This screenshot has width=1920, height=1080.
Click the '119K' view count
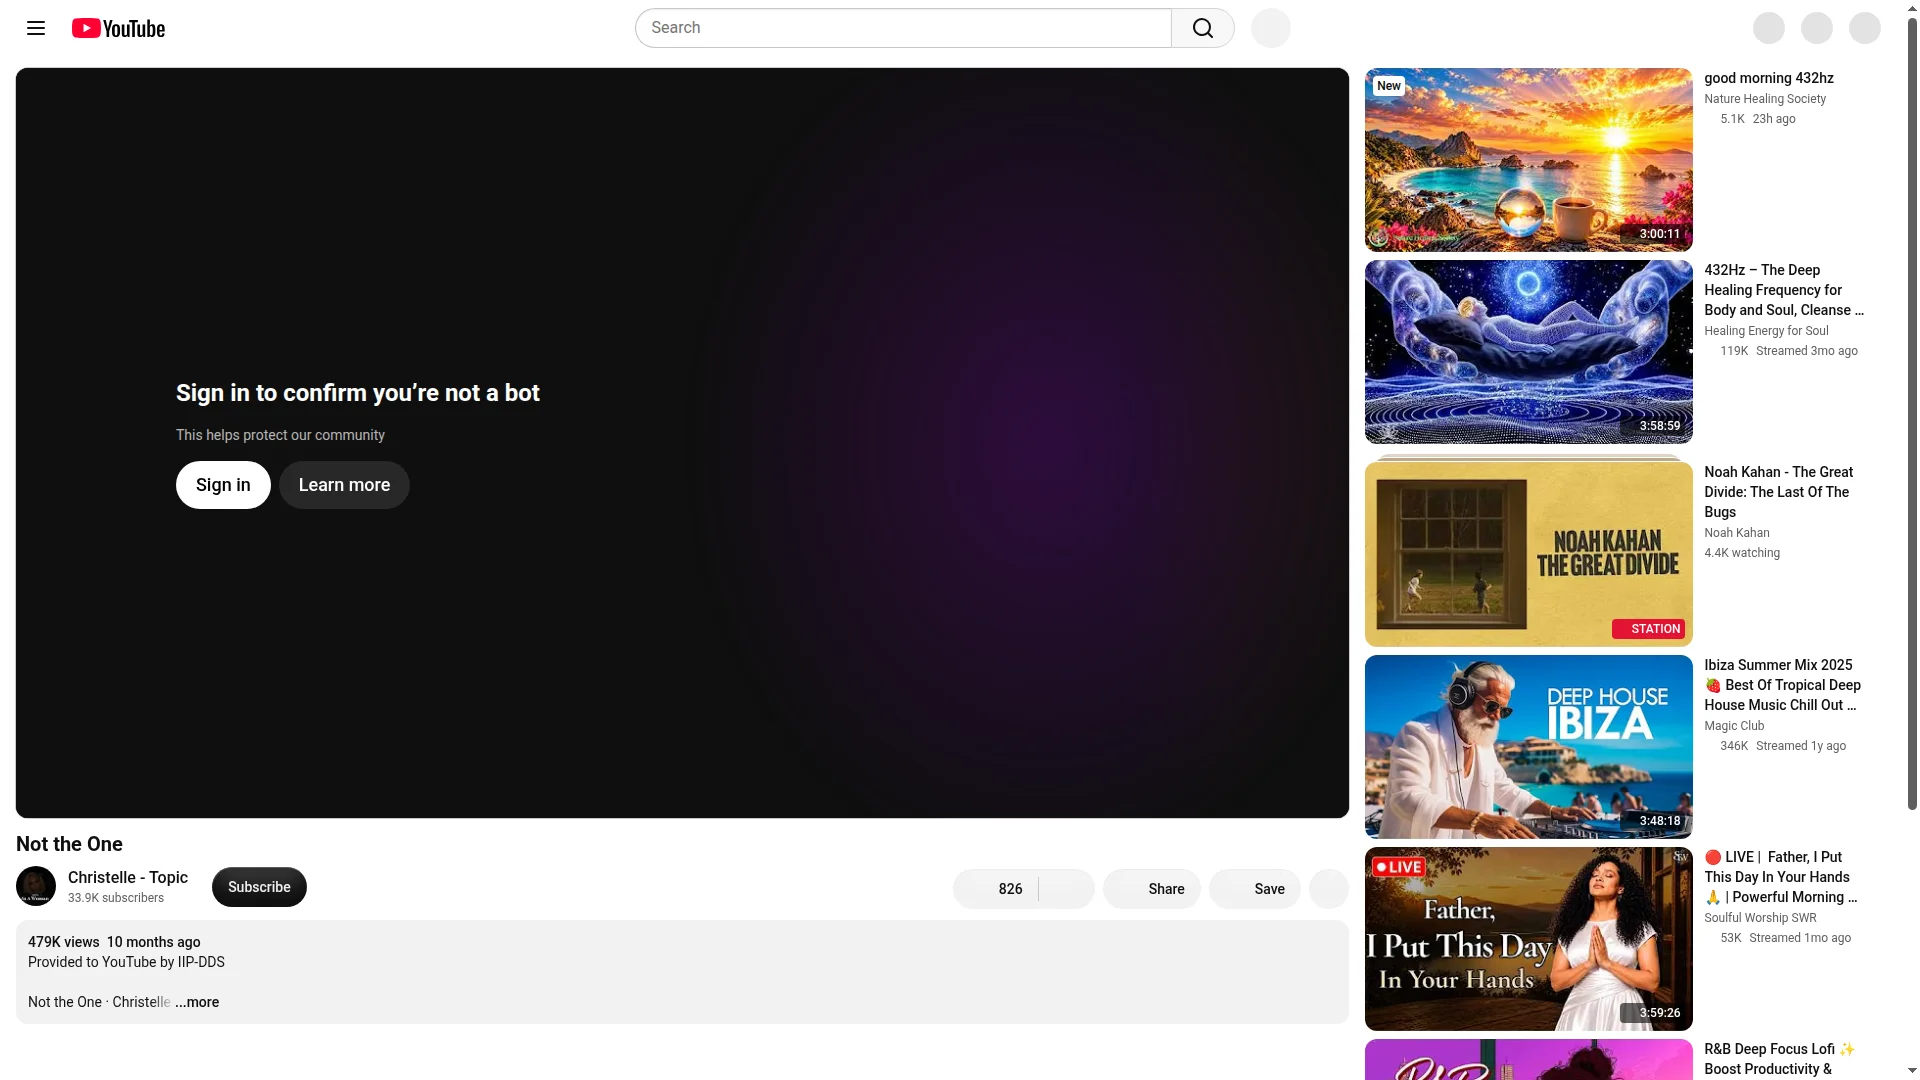[1734, 351]
